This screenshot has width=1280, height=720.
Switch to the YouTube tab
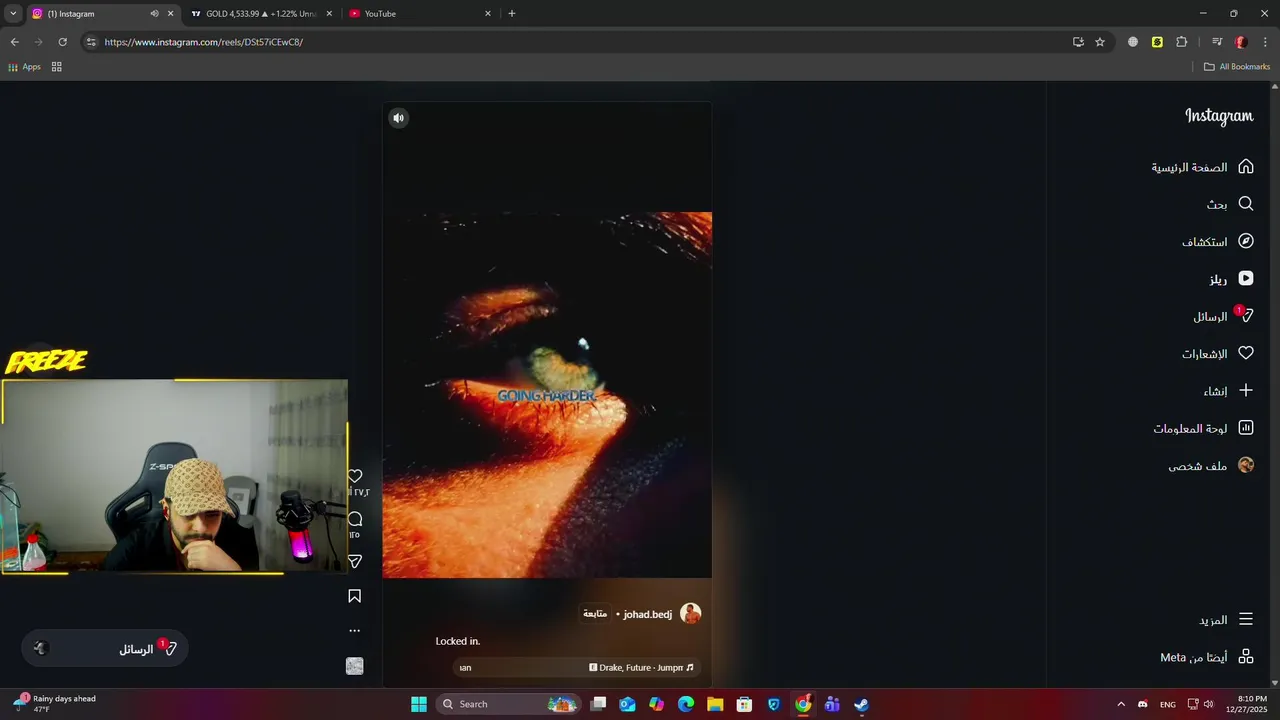pos(420,14)
